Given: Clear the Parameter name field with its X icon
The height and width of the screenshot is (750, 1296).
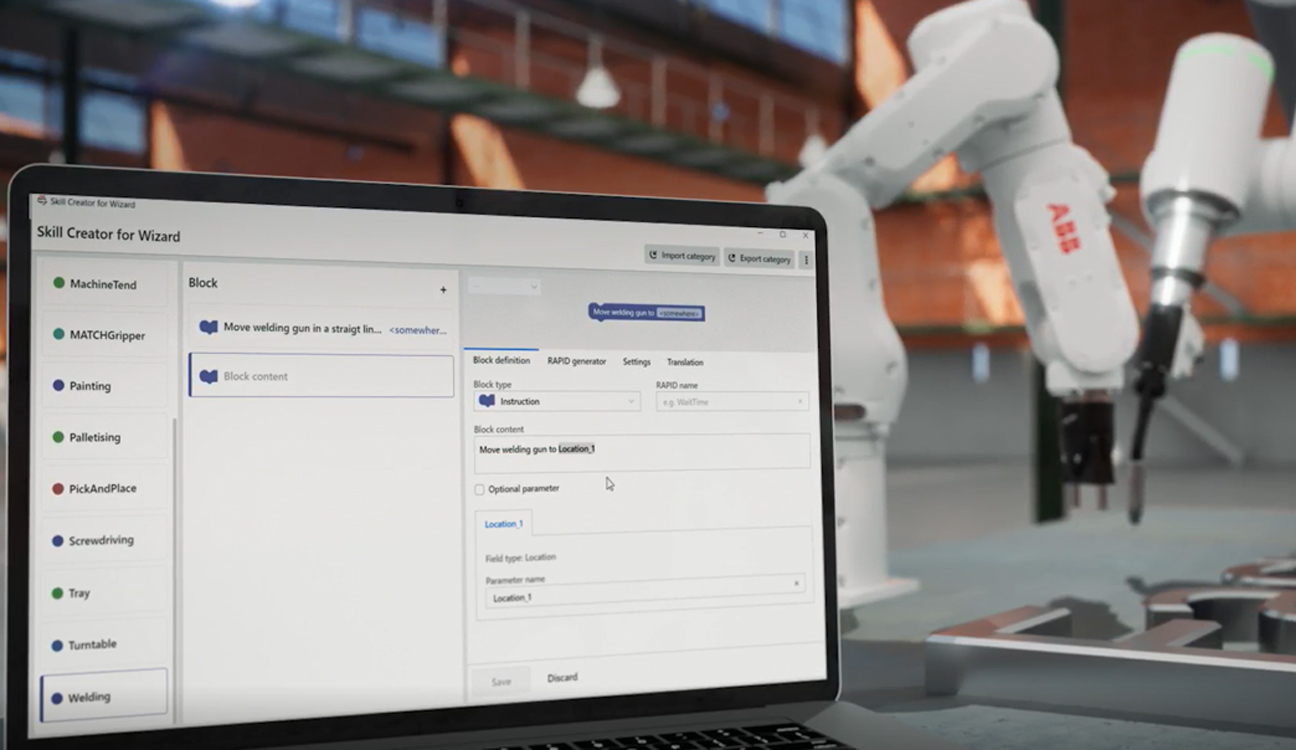Looking at the screenshot, I should point(796,583).
